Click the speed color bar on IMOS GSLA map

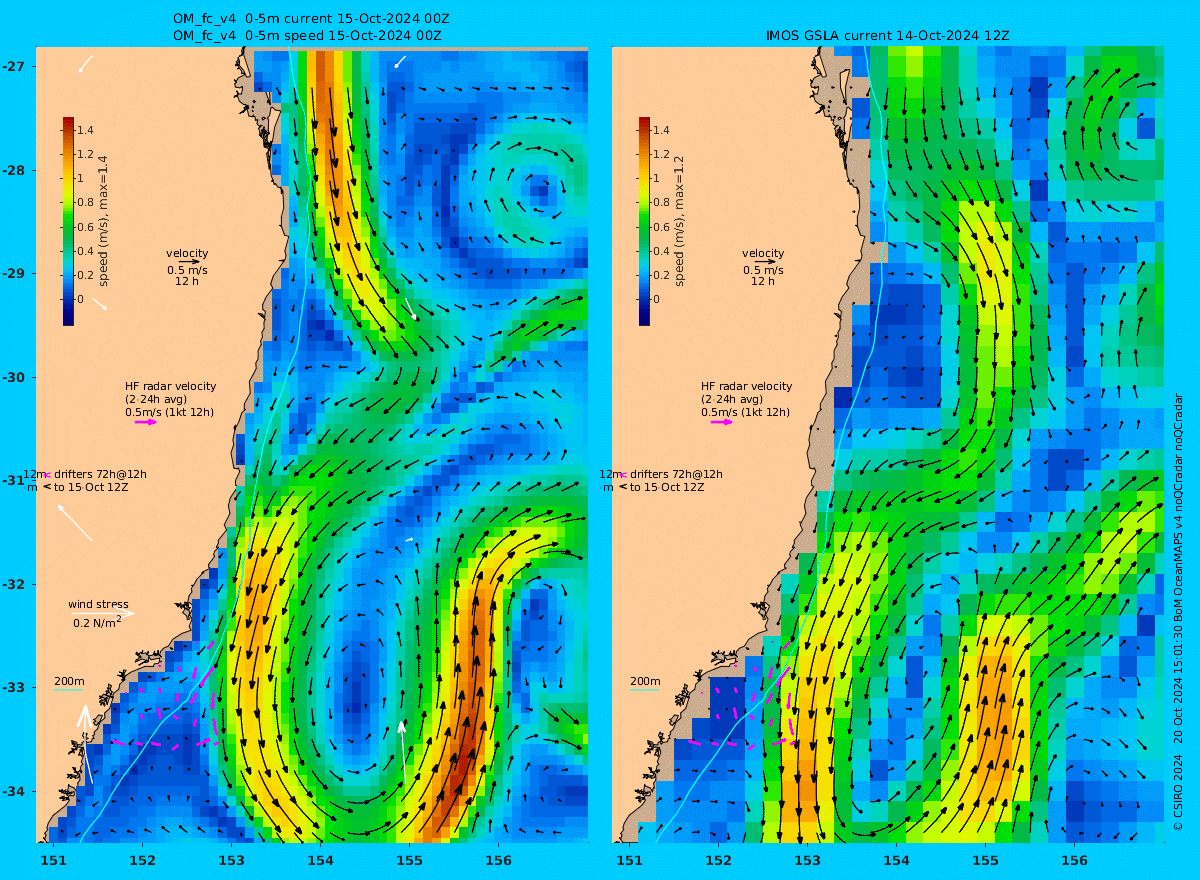coord(644,221)
